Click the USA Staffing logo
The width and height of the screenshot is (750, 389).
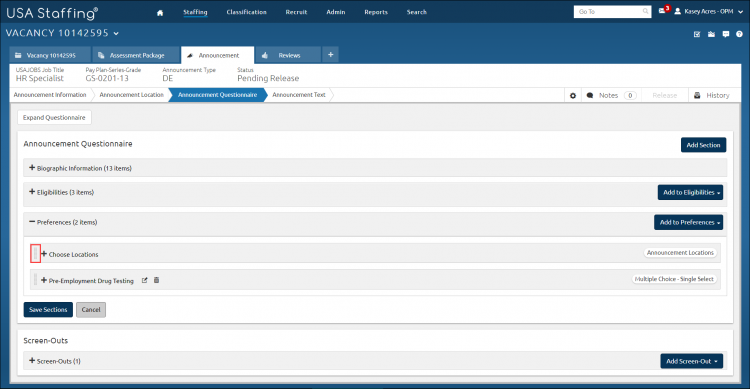[x=52, y=13]
